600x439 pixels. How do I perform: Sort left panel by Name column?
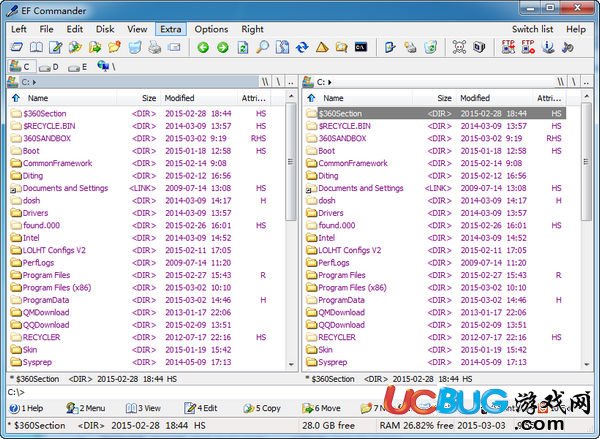(x=69, y=98)
